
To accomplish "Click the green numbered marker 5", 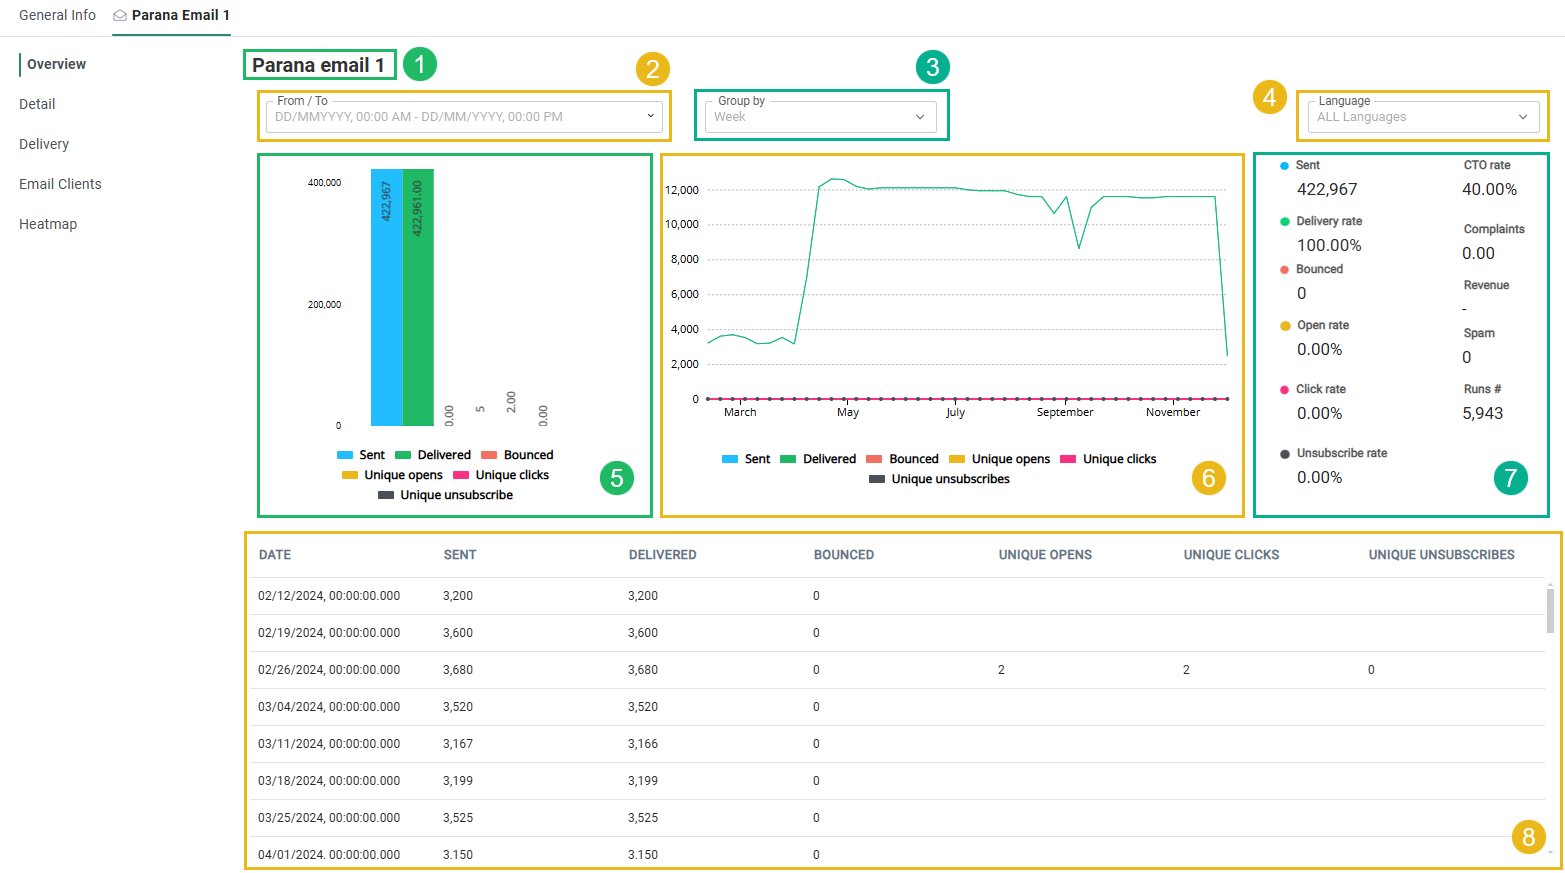I will point(616,478).
